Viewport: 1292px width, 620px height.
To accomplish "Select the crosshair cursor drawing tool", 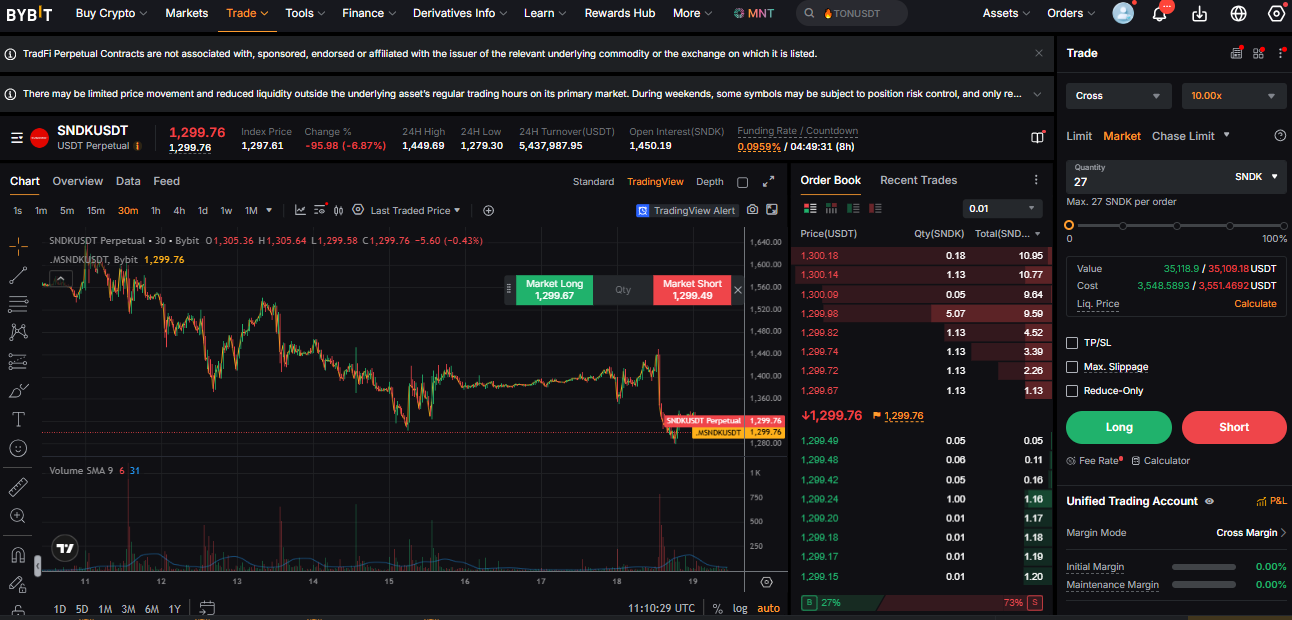I will (x=18, y=245).
